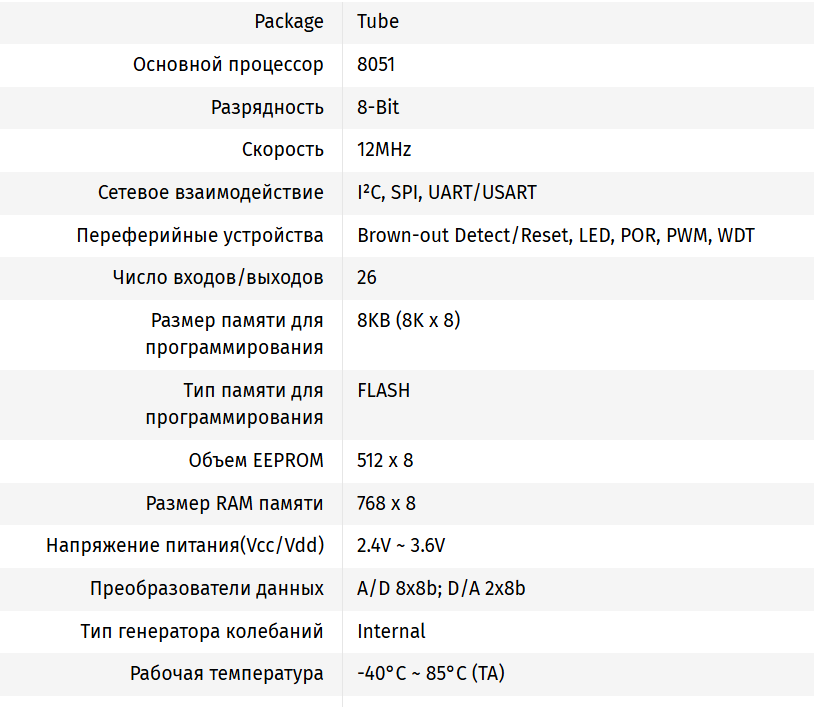Click the '8-Bit' value cell

coord(378,107)
